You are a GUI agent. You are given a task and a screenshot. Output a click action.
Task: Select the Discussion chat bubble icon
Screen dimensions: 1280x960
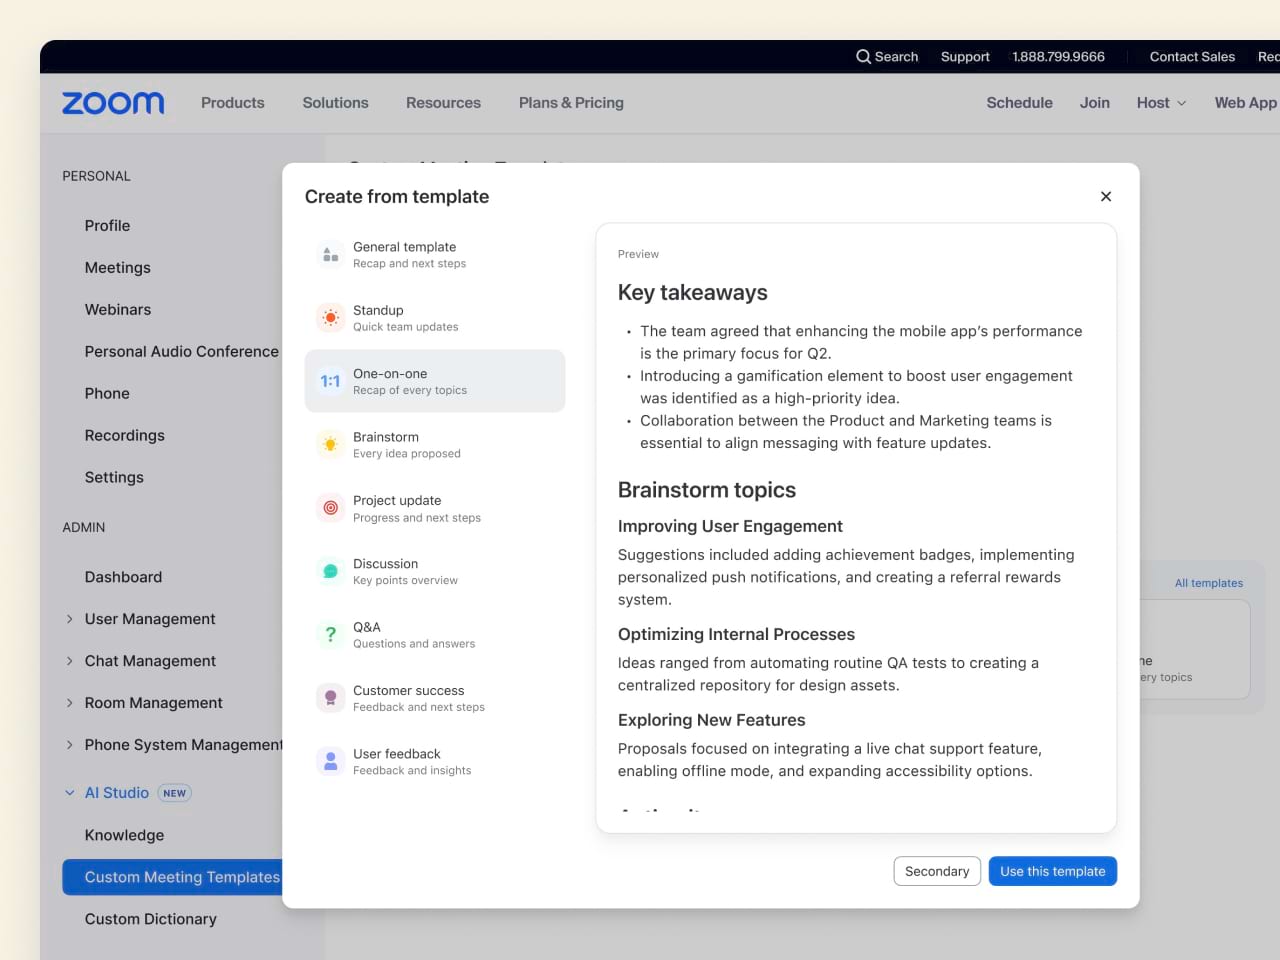point(330,571)
